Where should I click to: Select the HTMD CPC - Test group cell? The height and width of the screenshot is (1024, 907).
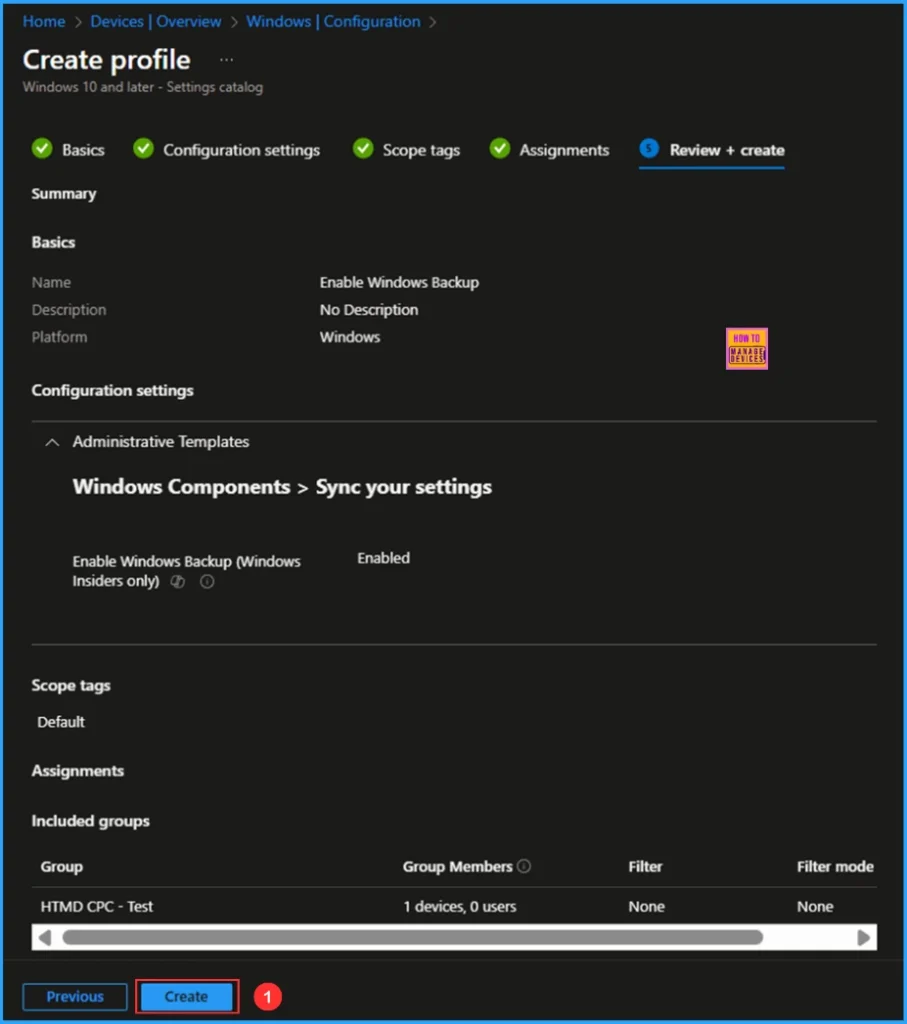pos(97,906)
